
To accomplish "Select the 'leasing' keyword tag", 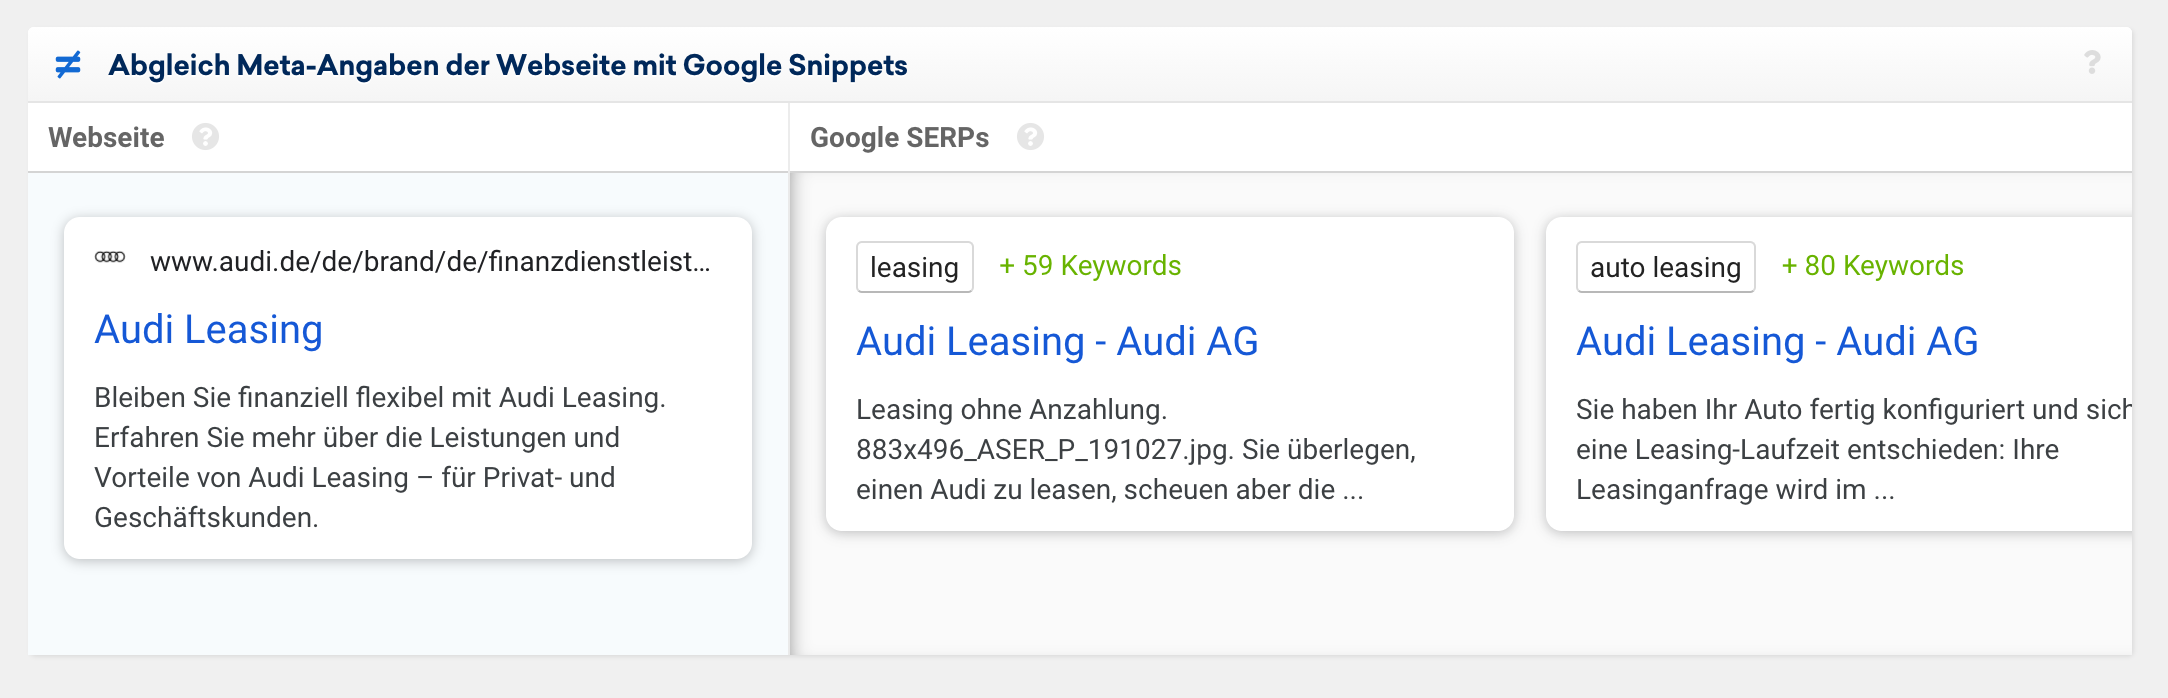I will click(914, 267).
